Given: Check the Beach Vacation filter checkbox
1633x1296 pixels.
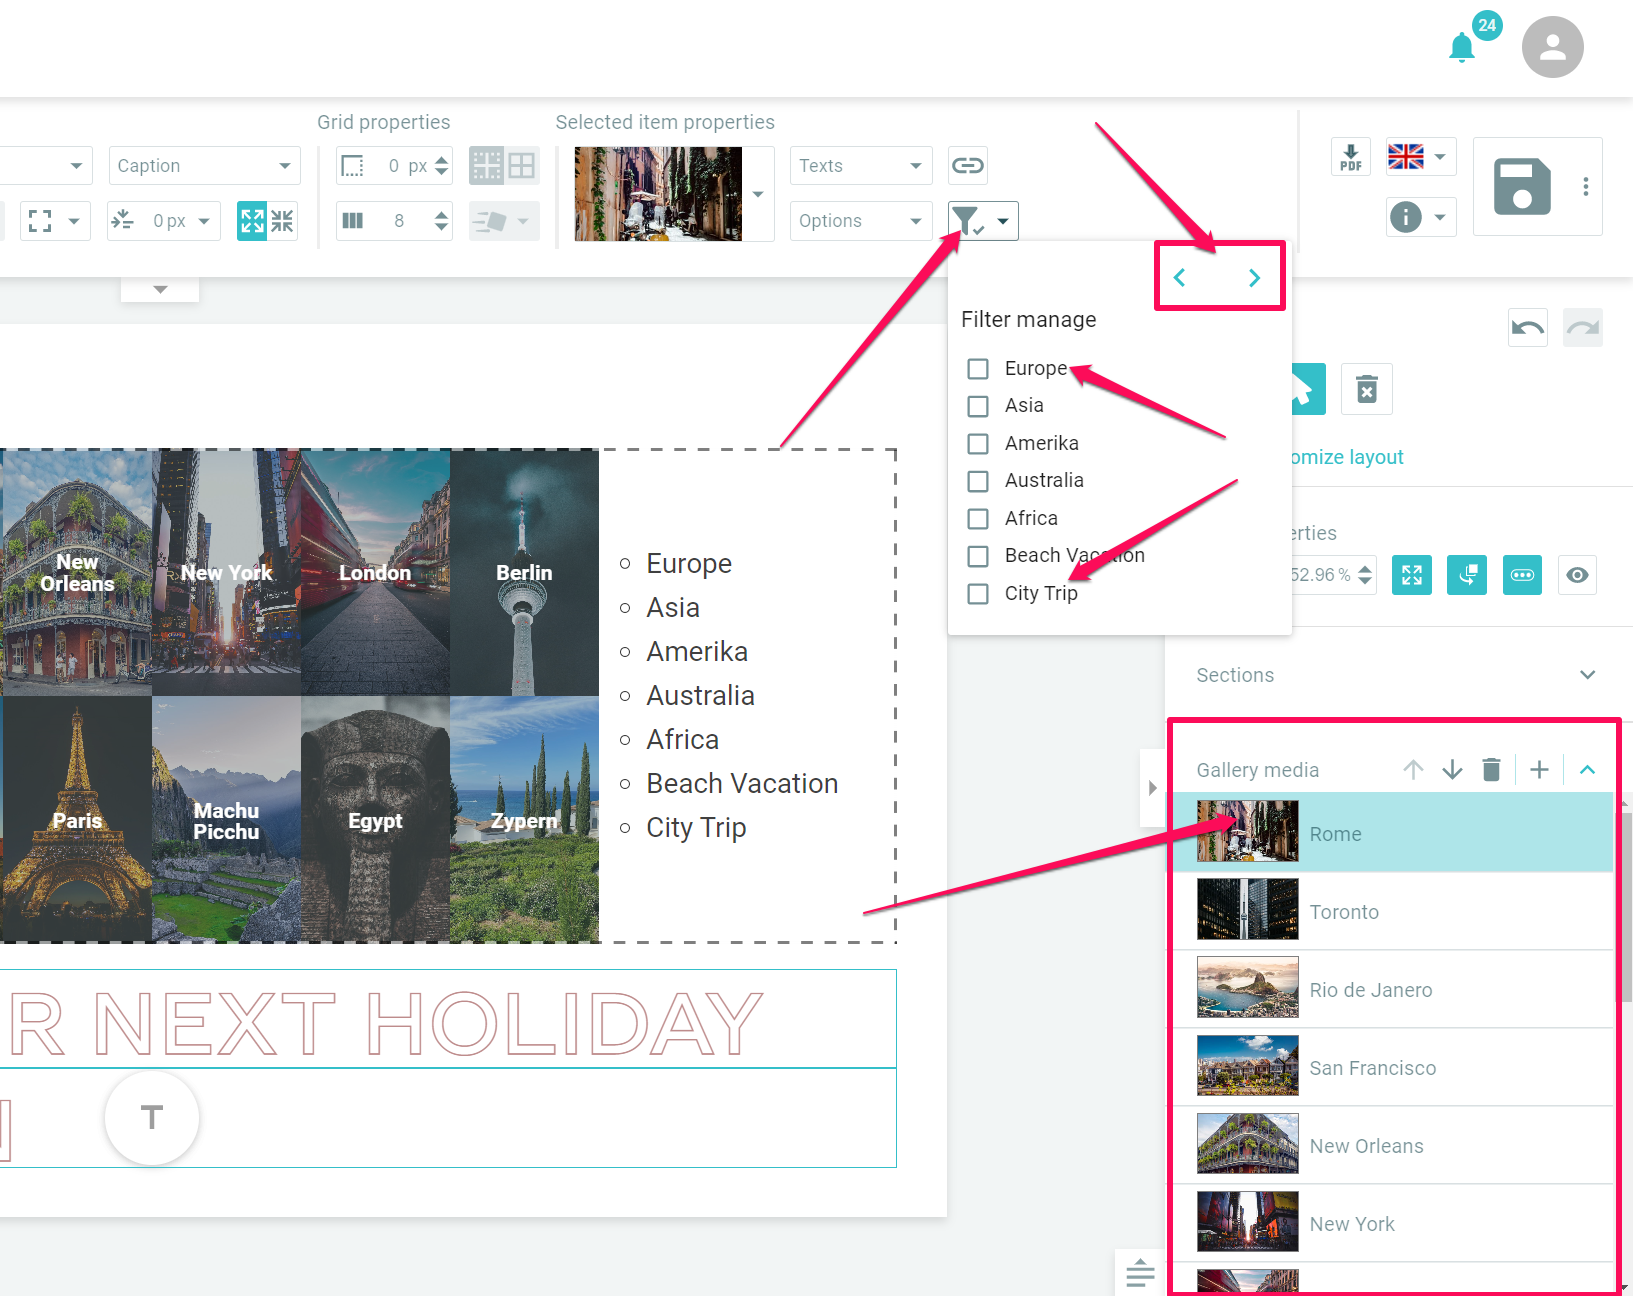Looking at the screenshot, I should coord(978,556).
